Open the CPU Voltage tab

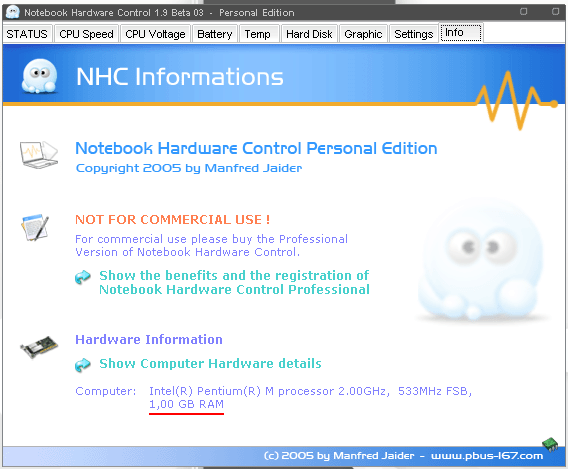pyautogui.click(x=155, y=34)
